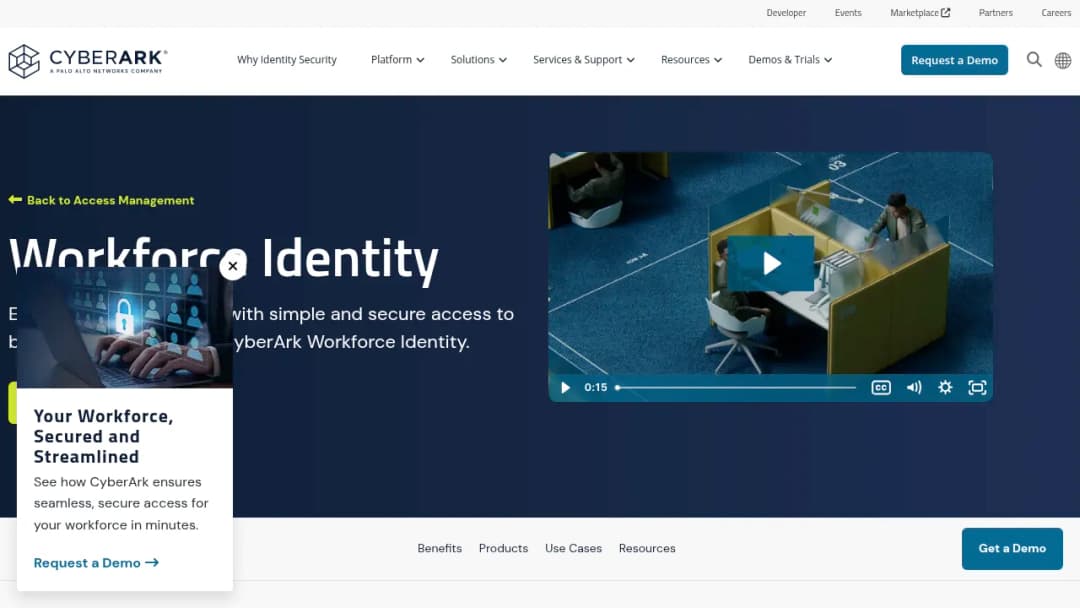Seek on the video progress bar
The height and width of the screenshot is (608, 1080).
pos(735,388)
